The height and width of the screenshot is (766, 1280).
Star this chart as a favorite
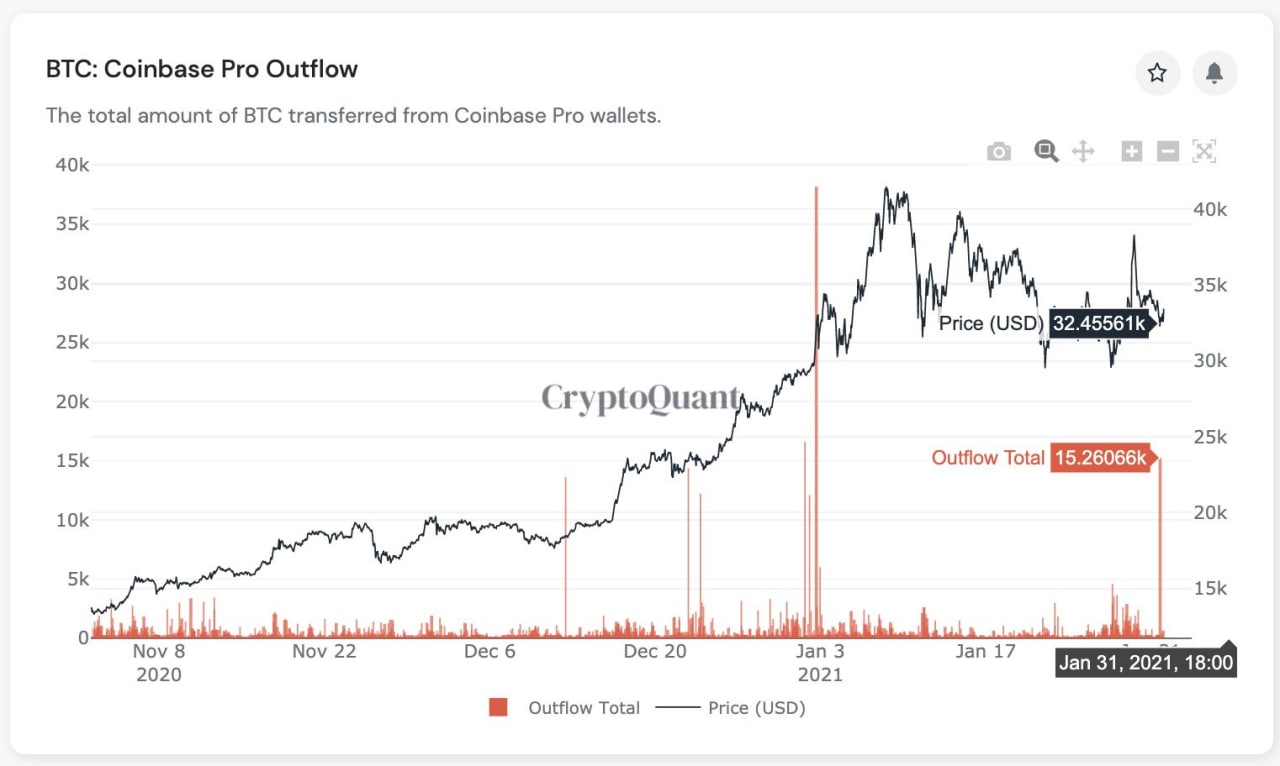point(1157,73)
